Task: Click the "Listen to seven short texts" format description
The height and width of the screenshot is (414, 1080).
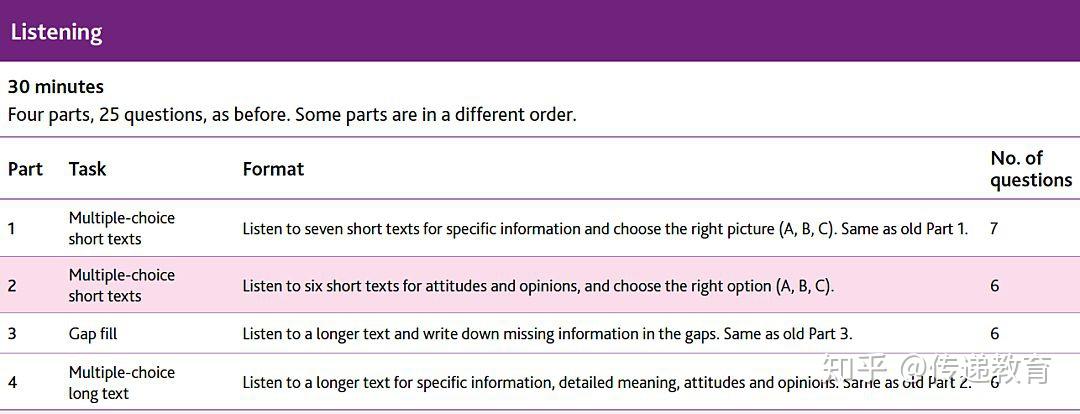Action: 605,228
